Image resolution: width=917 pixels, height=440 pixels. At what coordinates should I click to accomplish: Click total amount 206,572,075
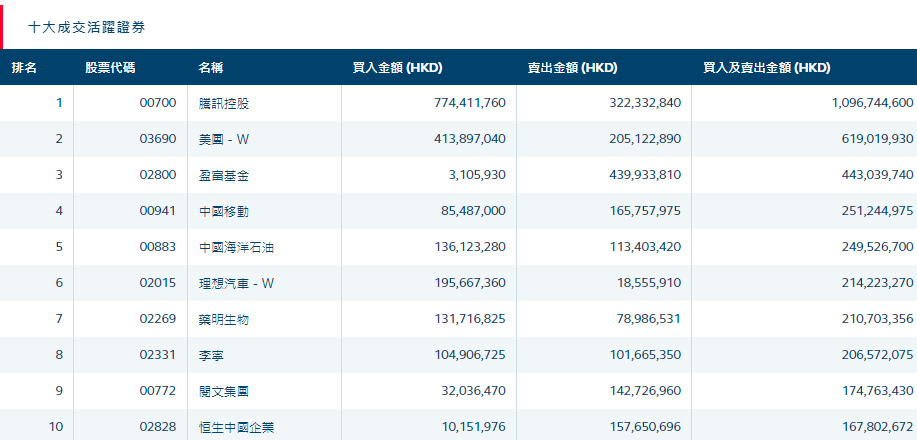(878, 355)
